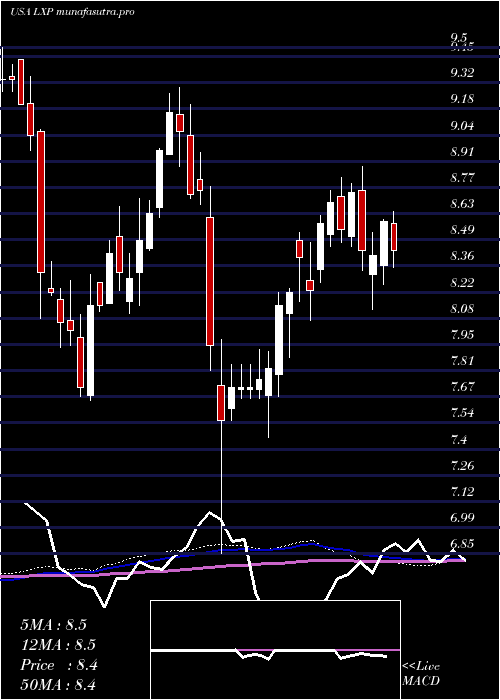Viewport: 500px width, 700px height.
Task: Select the 8.77 price axis label
Action: pyautogui.click(x=462, y=177)
